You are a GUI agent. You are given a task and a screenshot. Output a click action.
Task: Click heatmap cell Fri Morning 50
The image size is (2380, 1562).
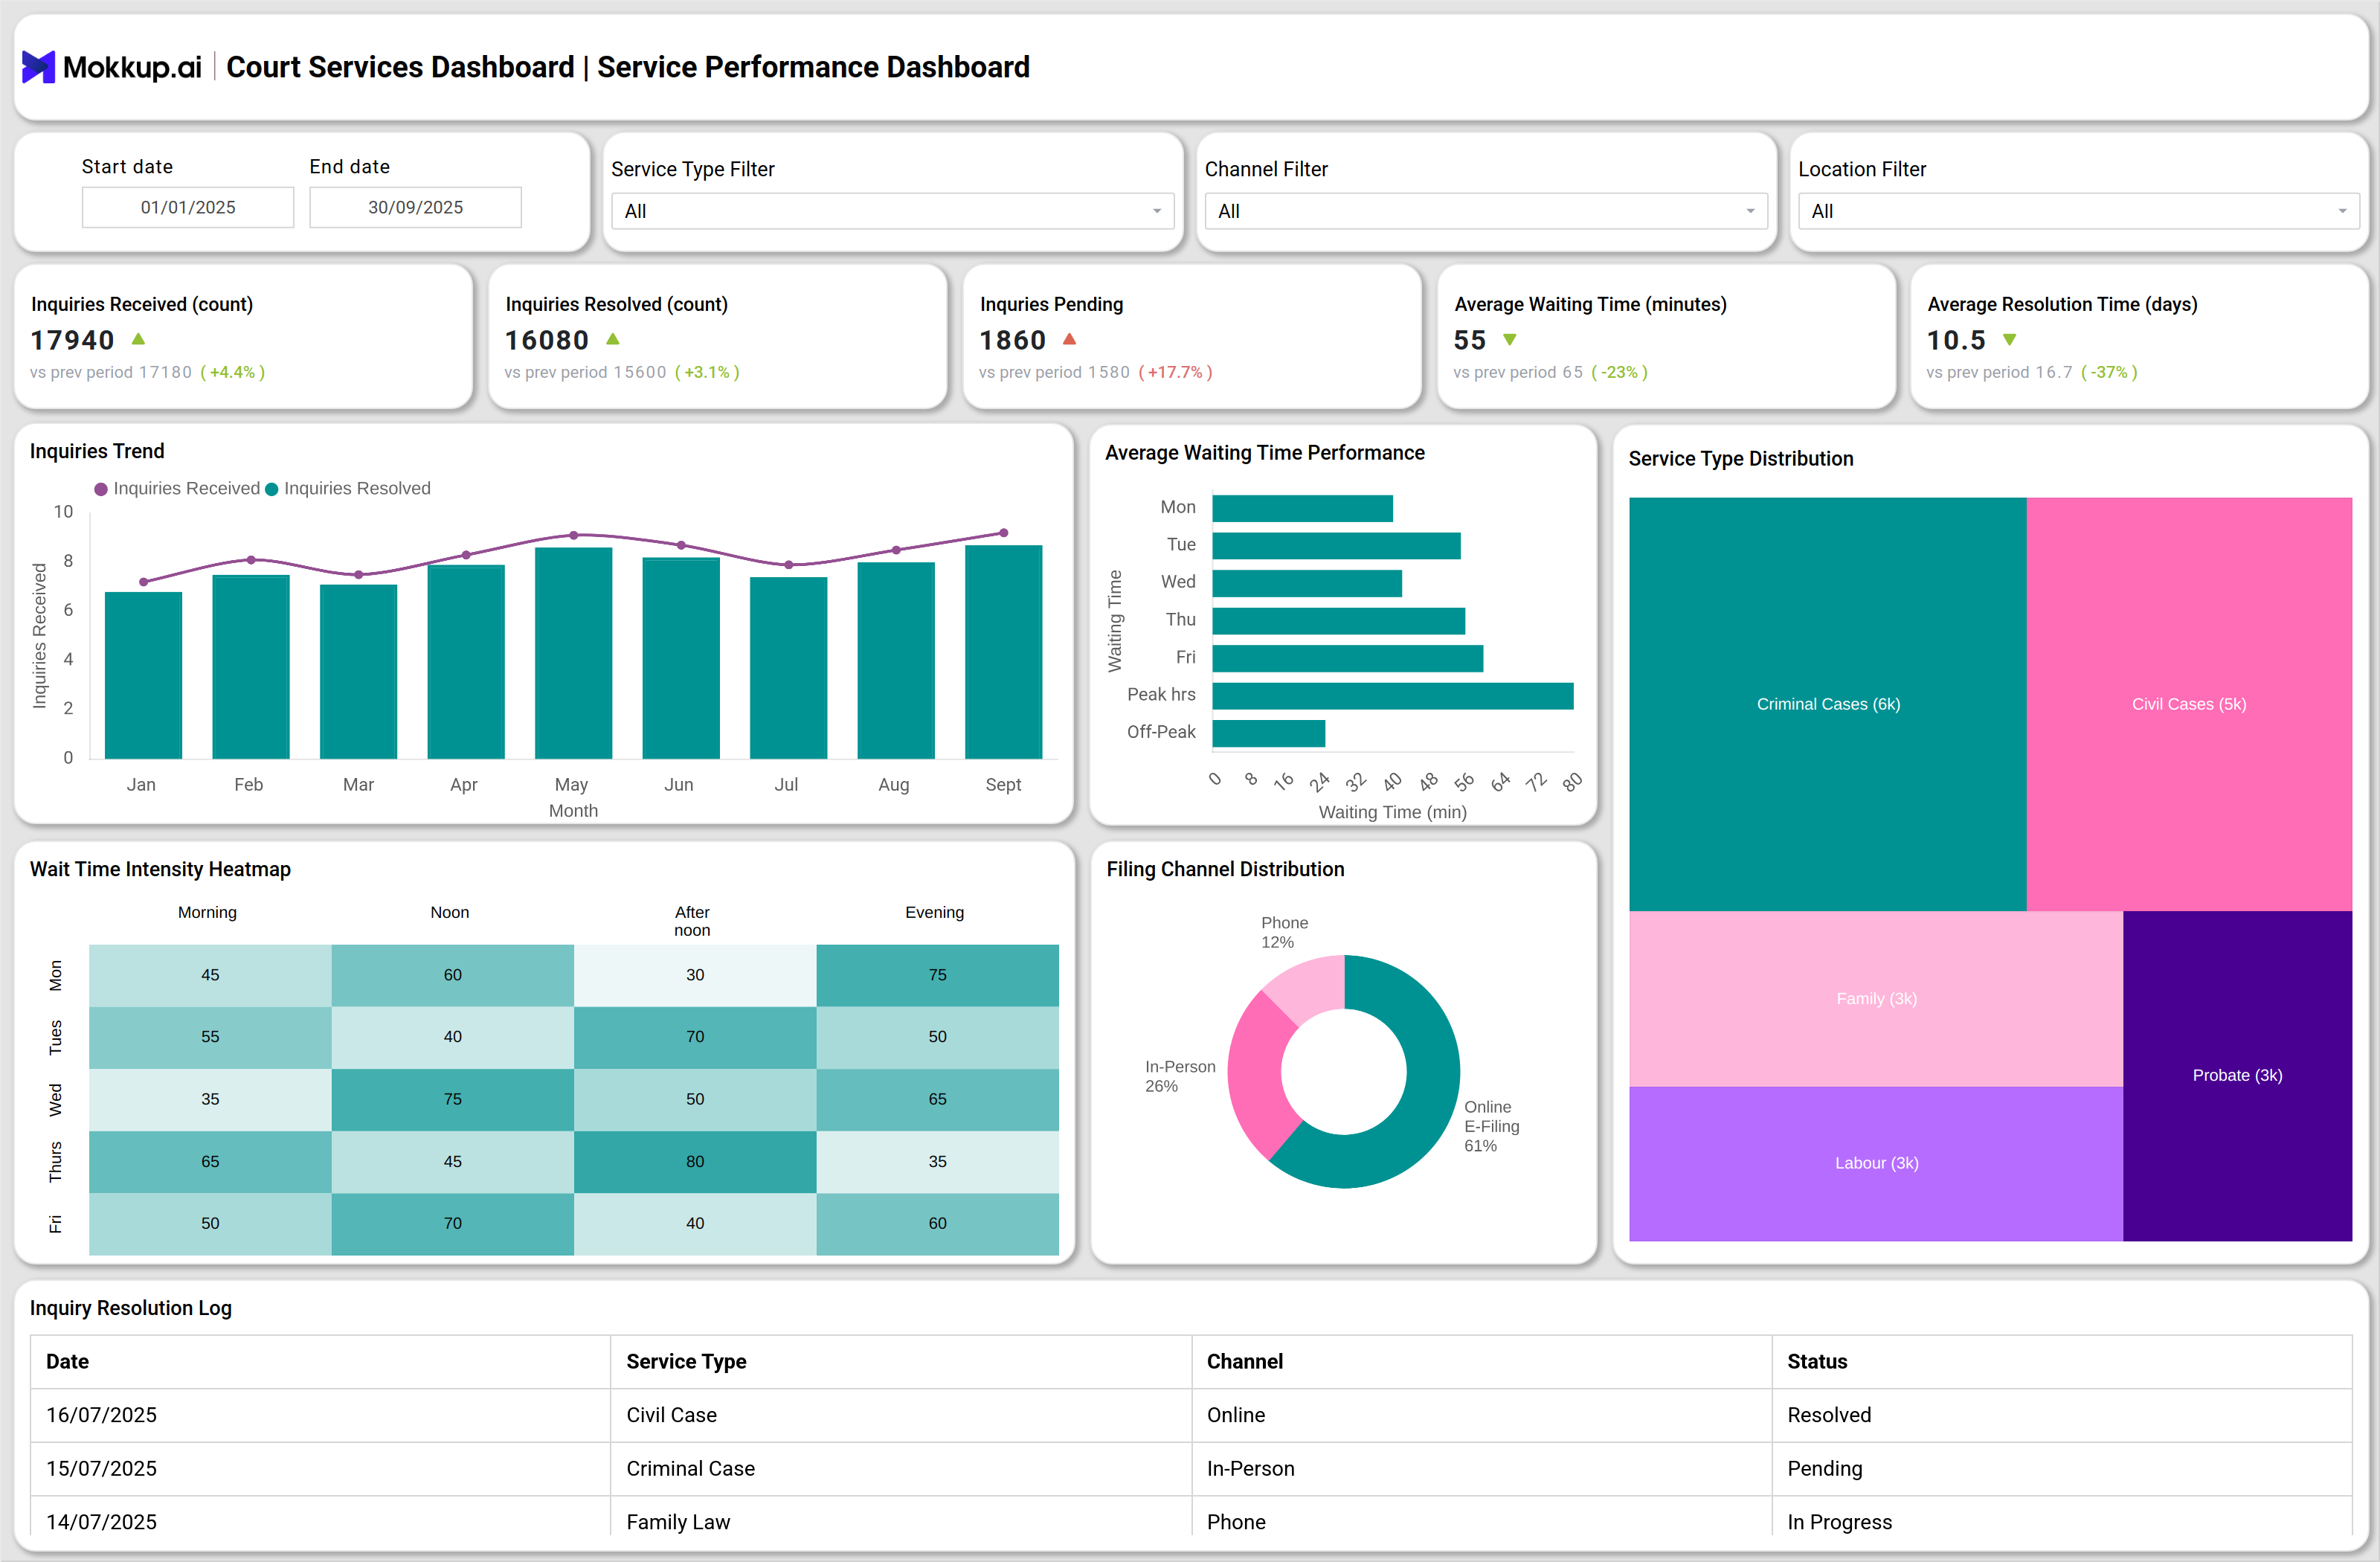(x=210, y=1224)
